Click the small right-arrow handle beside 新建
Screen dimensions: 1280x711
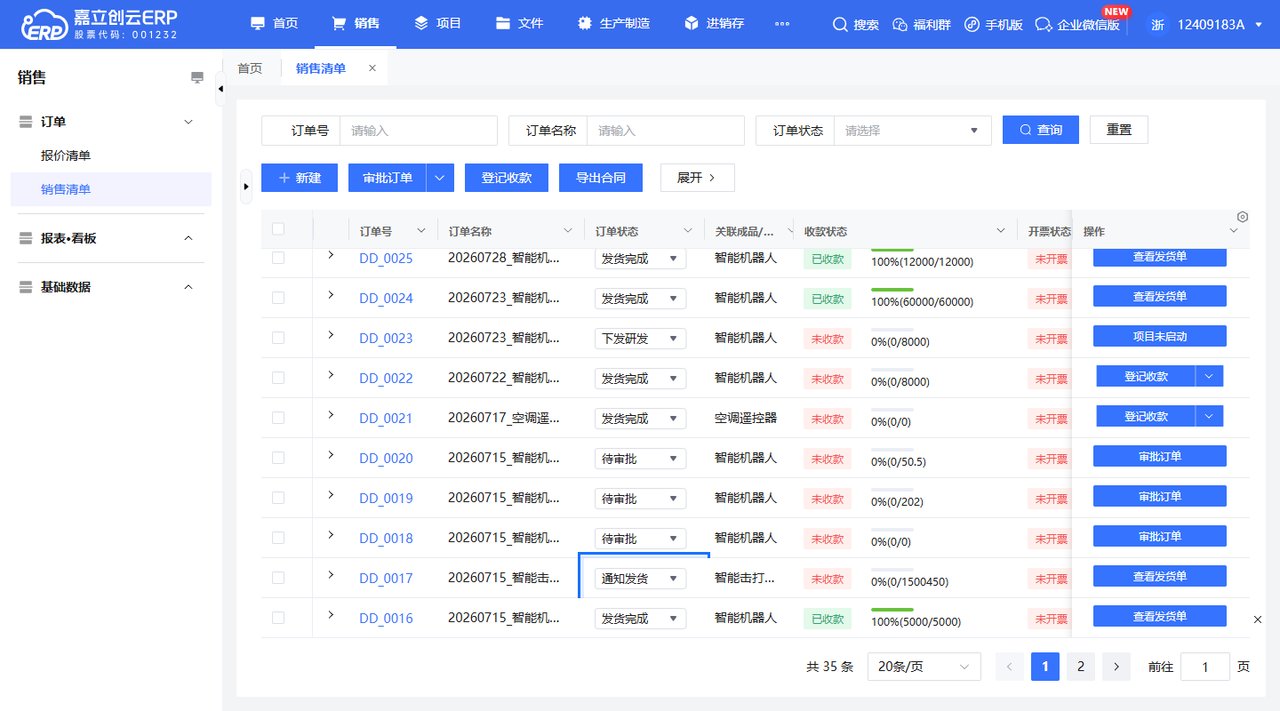[x=247, y=187]
